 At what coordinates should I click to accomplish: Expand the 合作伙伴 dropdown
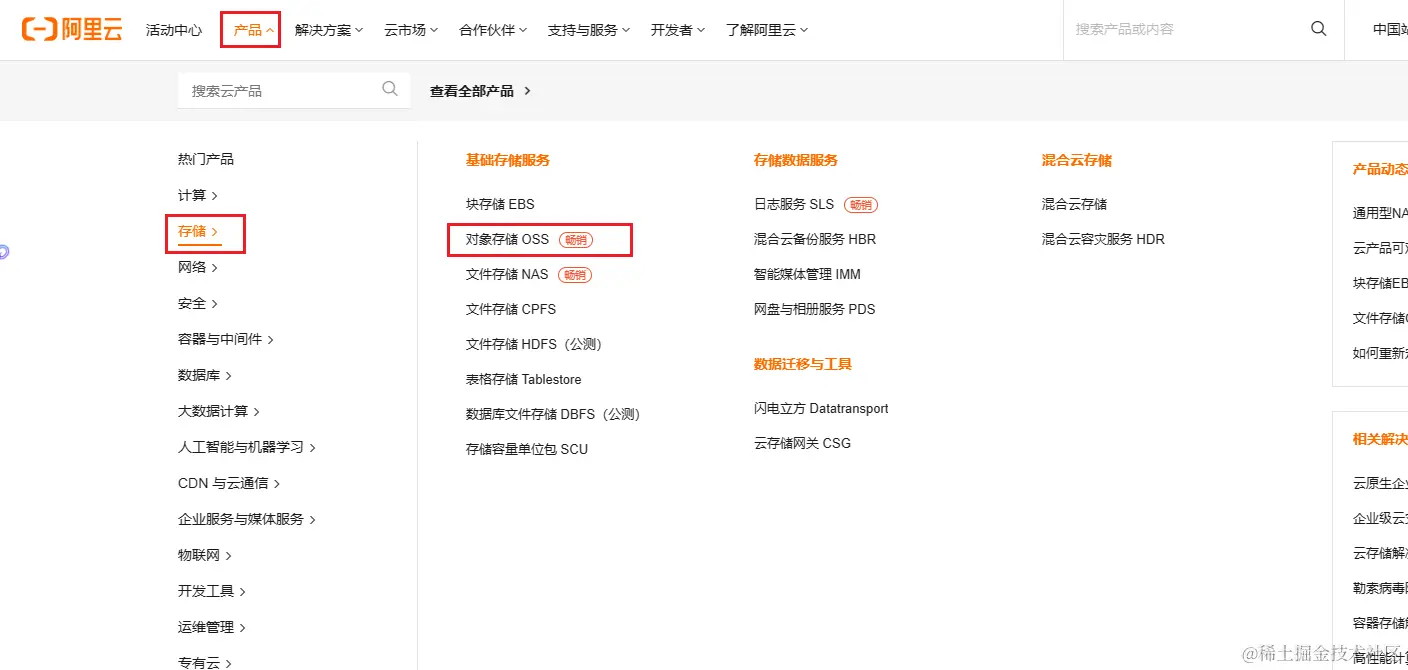click(493, 30)
